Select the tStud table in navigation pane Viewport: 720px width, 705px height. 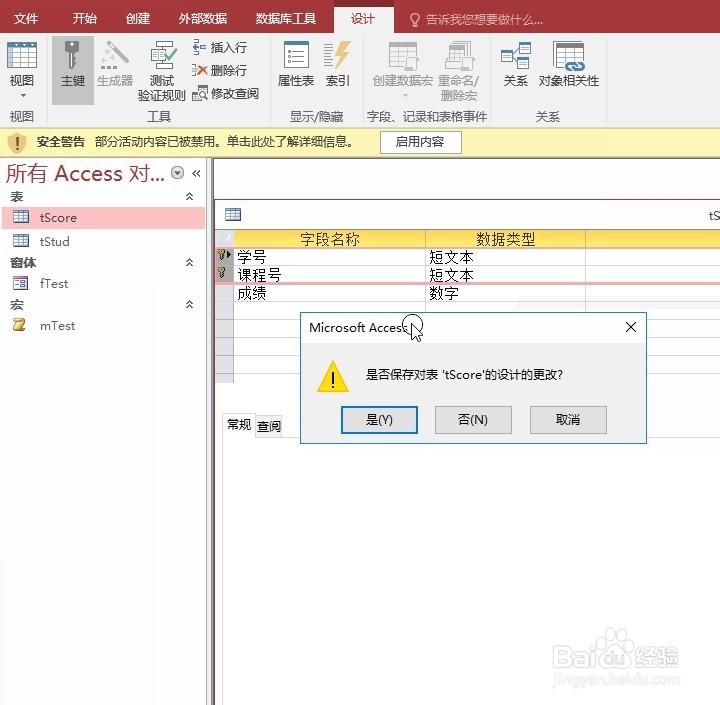point(103,241)
